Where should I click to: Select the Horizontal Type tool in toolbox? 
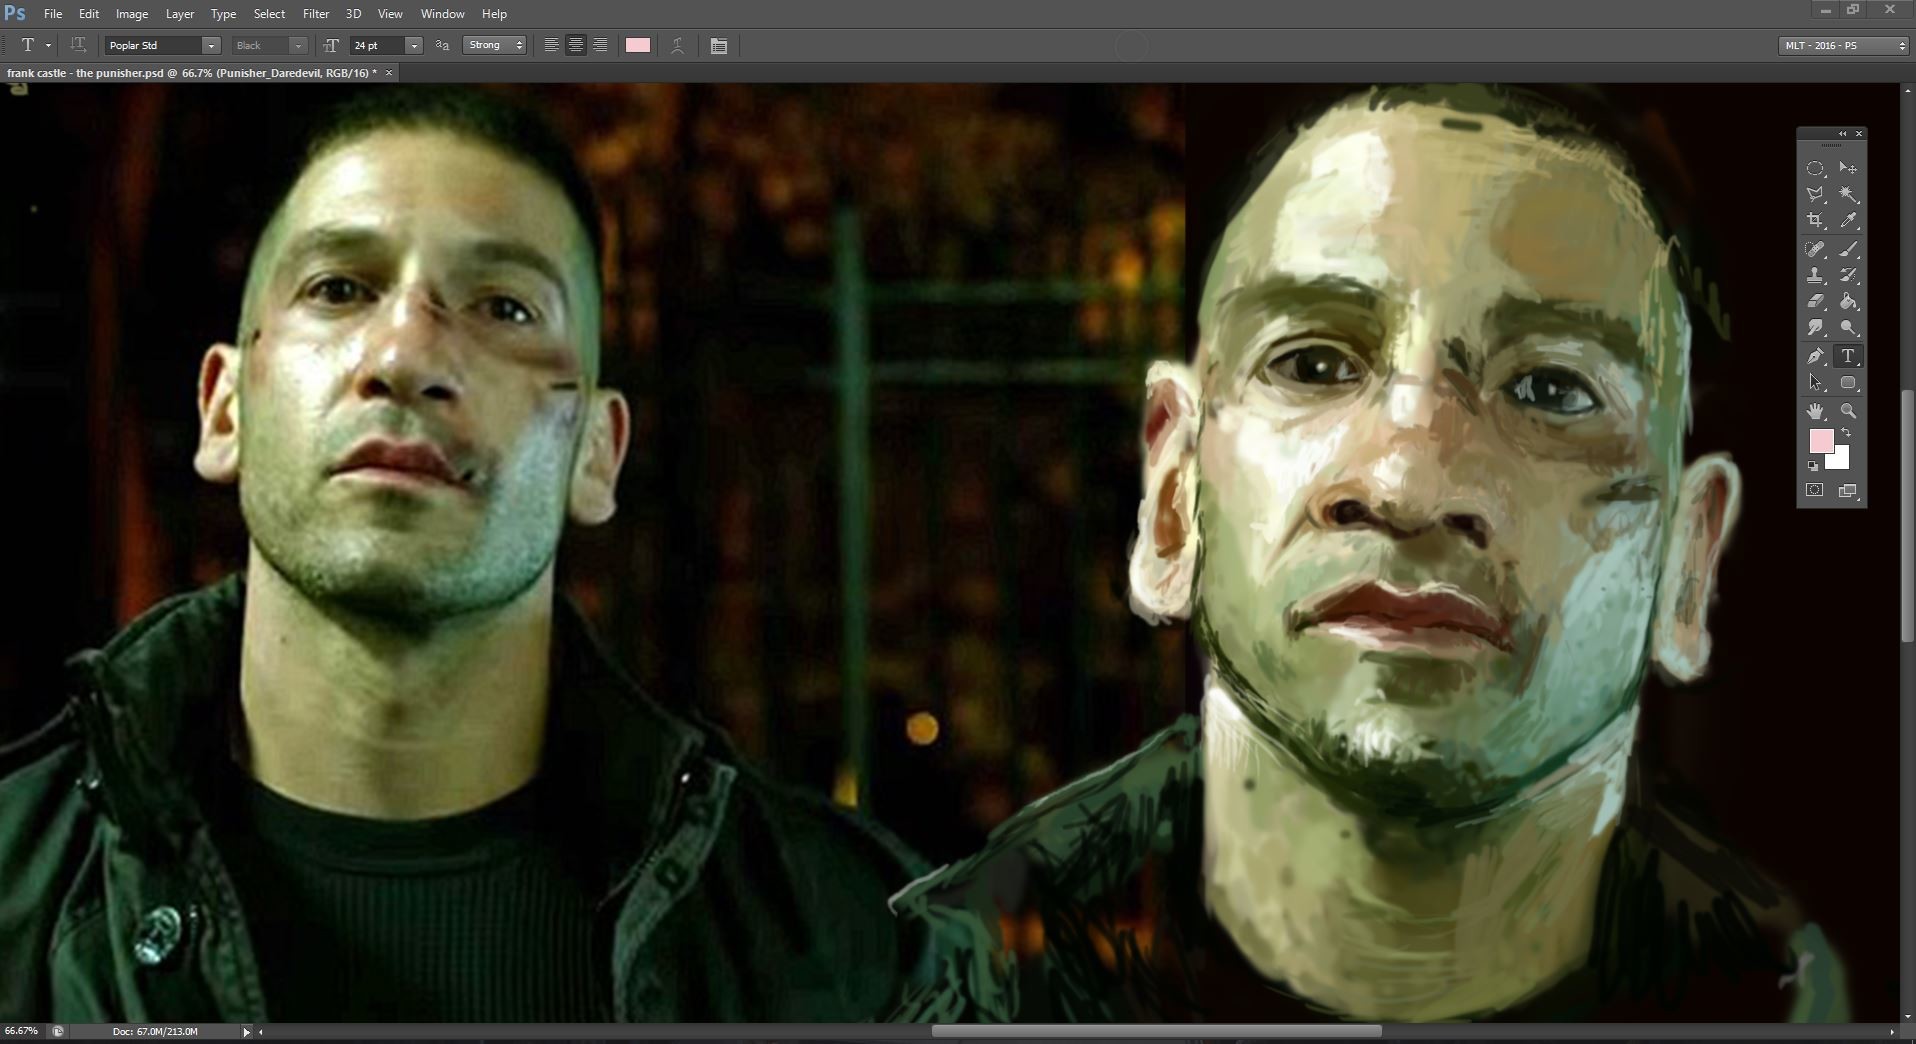[x=1848, y=356]
